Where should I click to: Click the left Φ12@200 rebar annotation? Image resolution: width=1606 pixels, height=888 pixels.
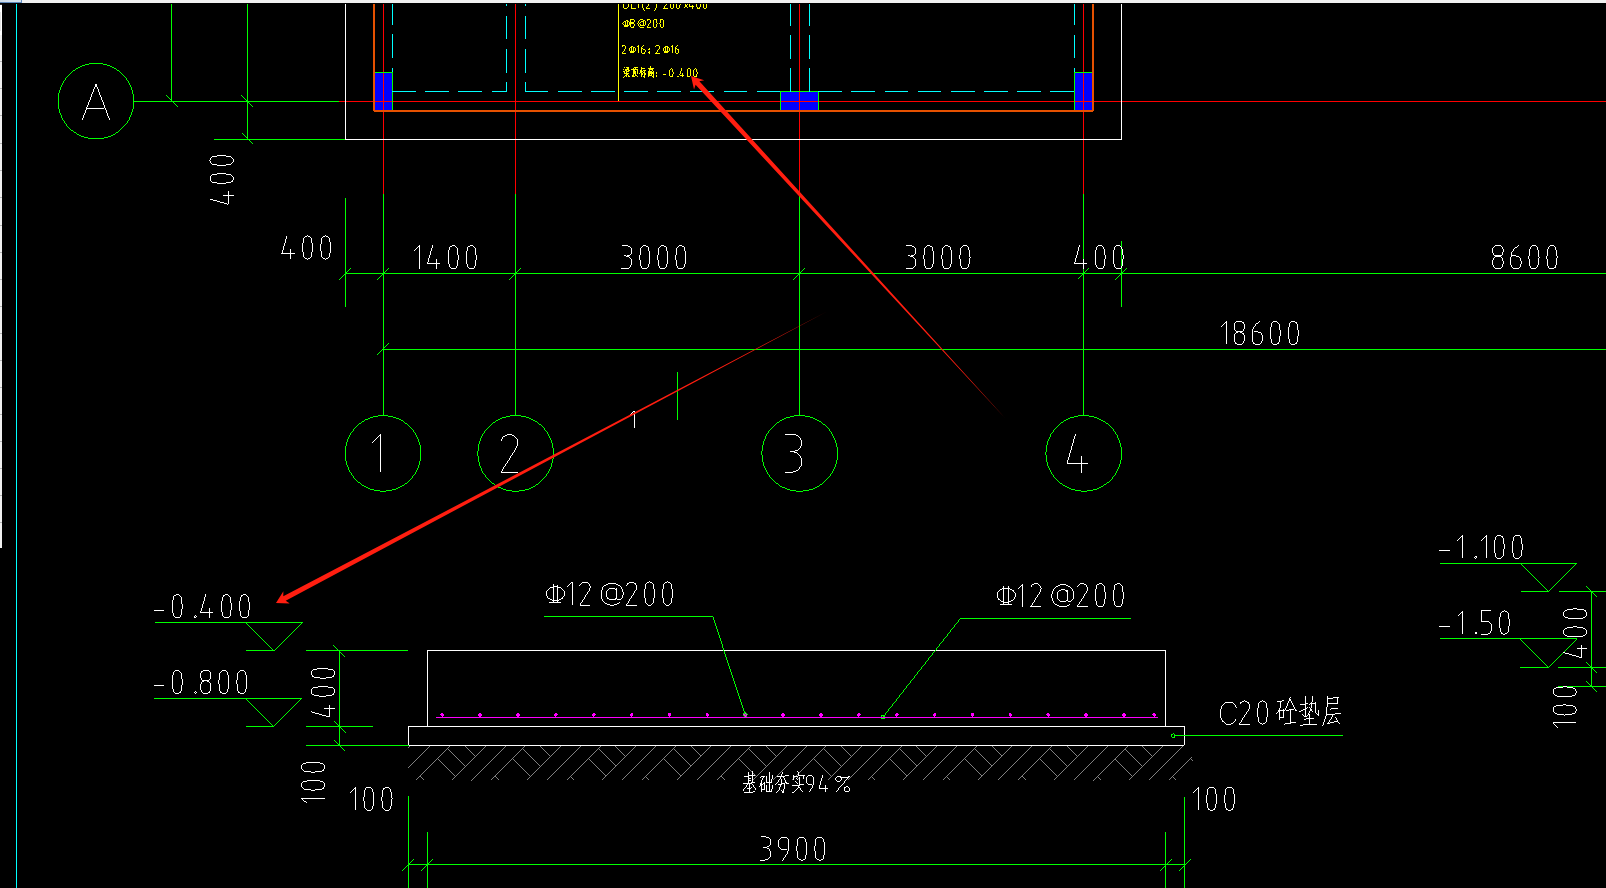(610, 595)
